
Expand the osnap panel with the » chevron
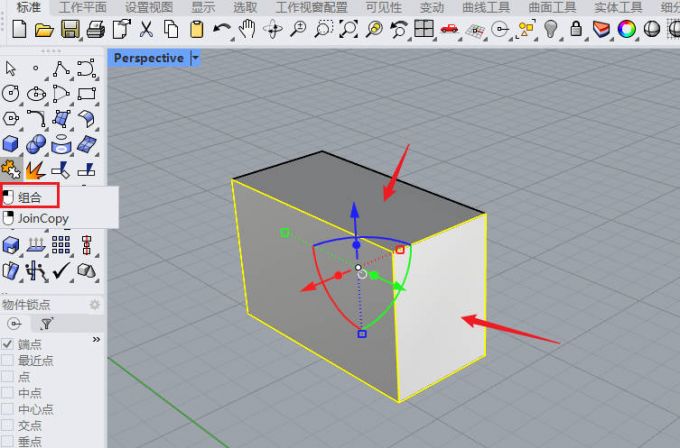pyautogui.click(x=96, y=340)
